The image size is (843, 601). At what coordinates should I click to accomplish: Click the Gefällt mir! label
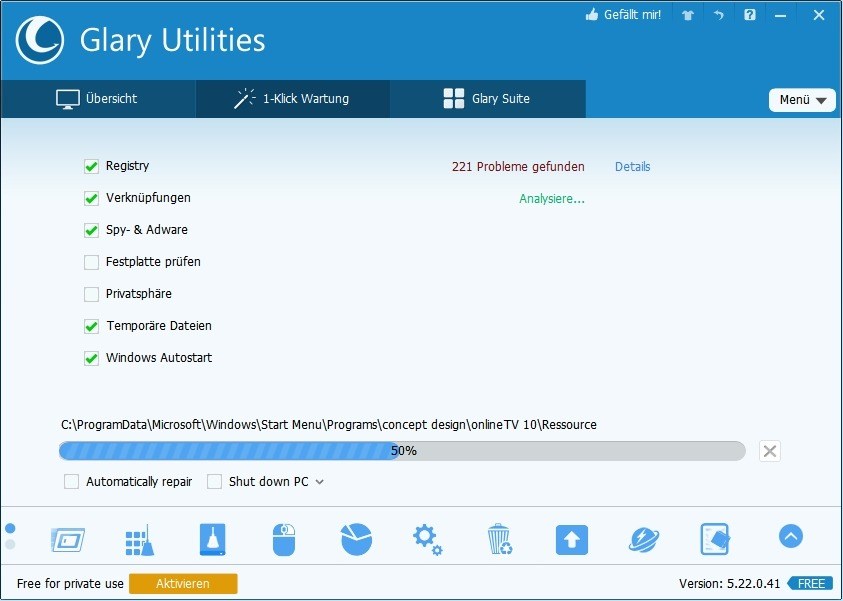(x=632, y=15)
